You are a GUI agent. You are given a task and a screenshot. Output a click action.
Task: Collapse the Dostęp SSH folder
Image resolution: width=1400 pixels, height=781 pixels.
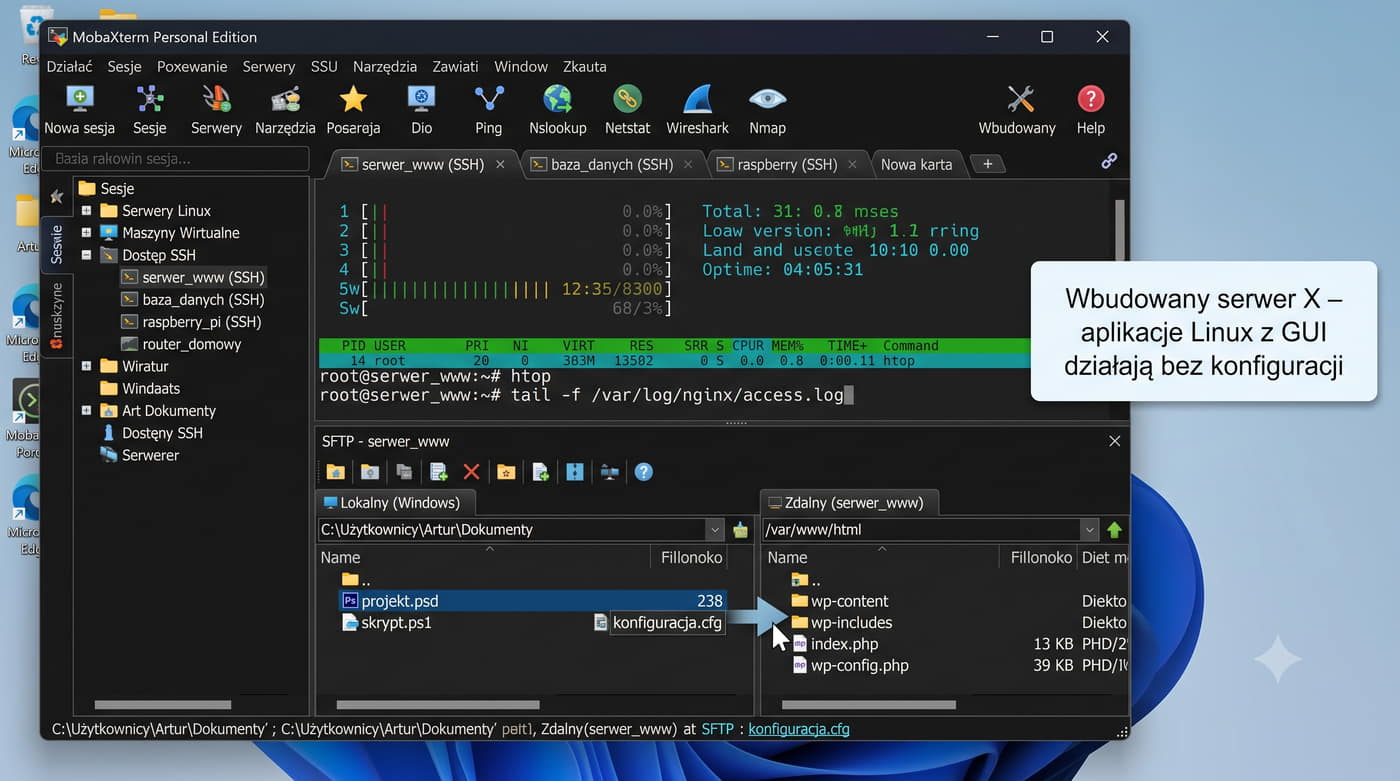coord(86,255)
